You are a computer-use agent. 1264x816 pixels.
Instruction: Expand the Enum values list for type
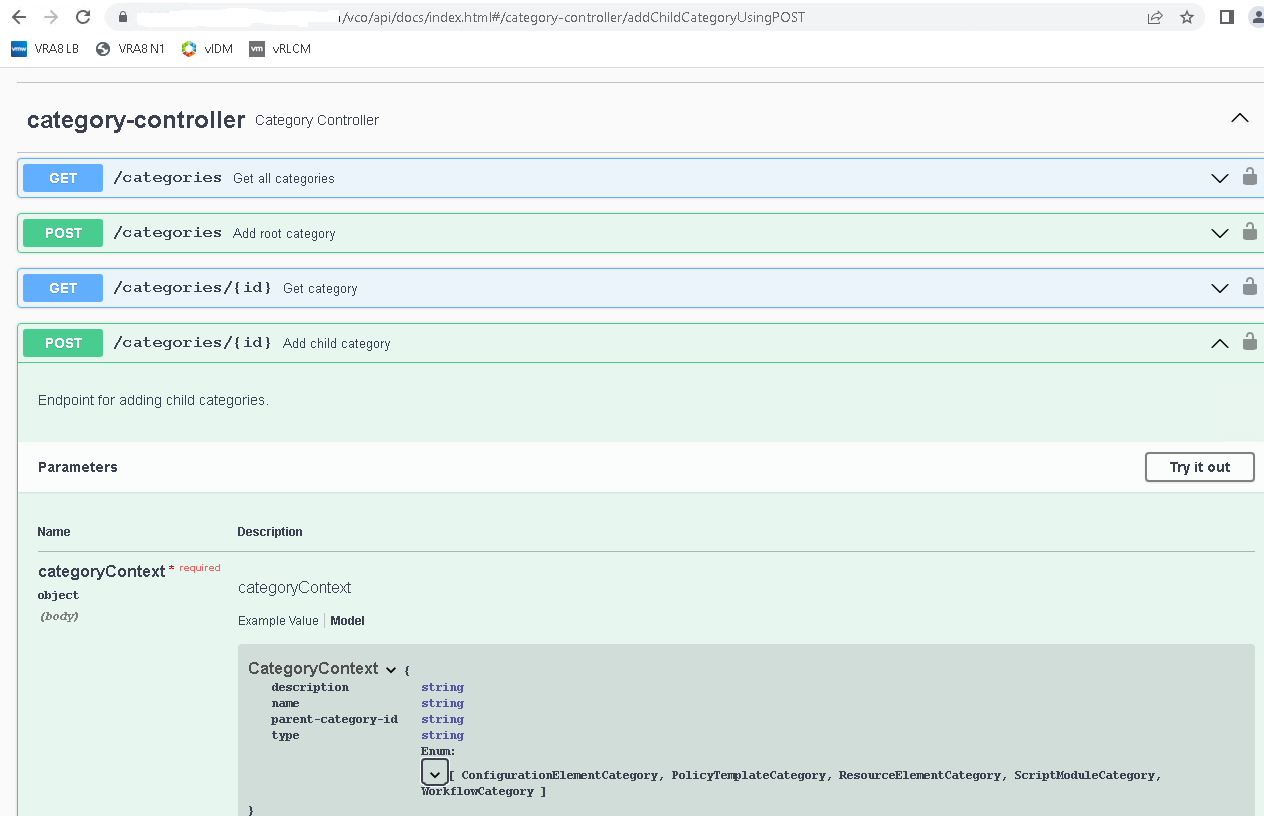pos(434,772)
